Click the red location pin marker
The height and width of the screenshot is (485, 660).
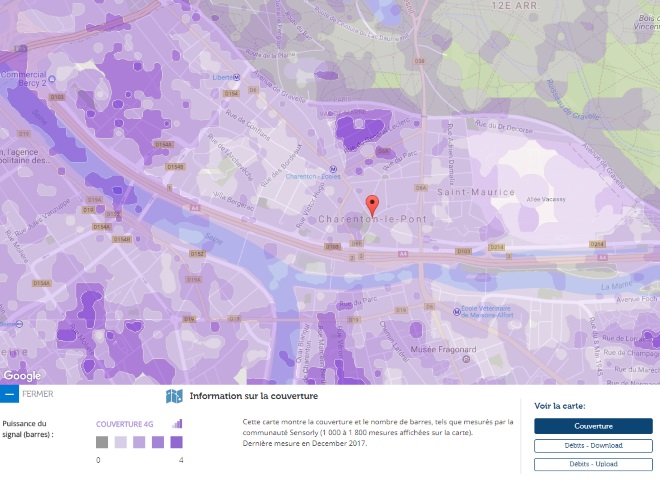(x=372, y=206)
